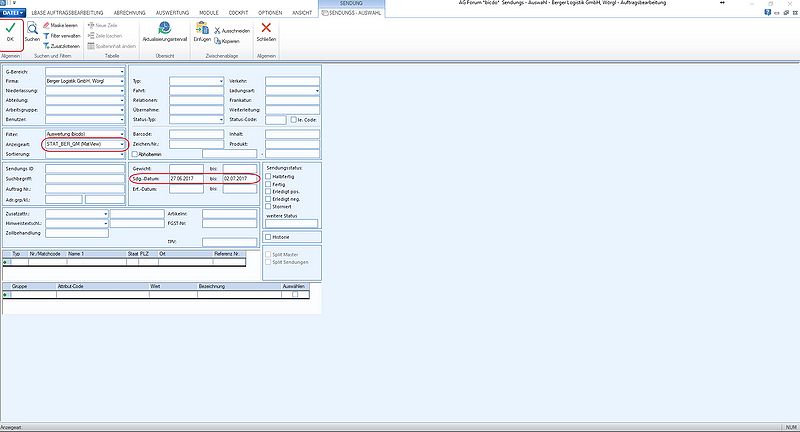Click the Sdg.-Datum start date field
The image size is (800, 432).
pos(189,179)
